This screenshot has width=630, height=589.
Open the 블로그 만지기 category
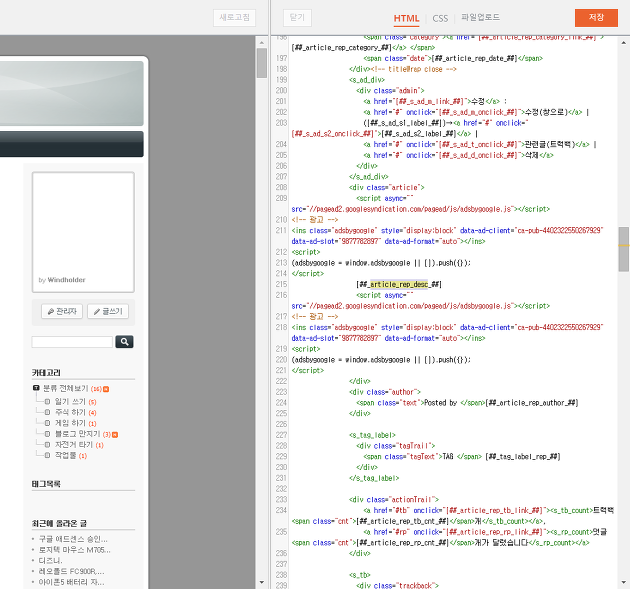pos(78,434)
